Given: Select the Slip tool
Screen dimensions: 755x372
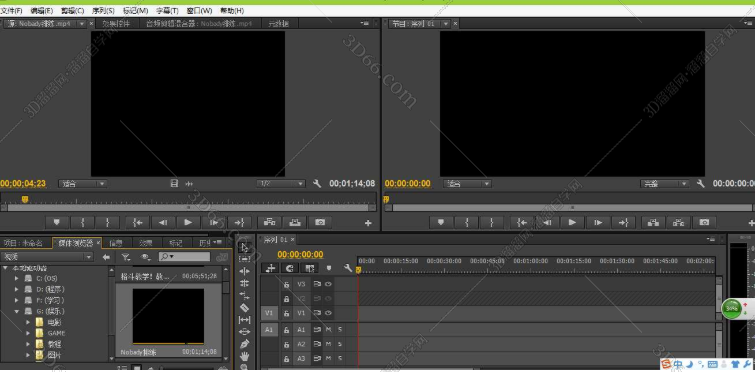Looking at the screenshot, I should click(245, 320).
